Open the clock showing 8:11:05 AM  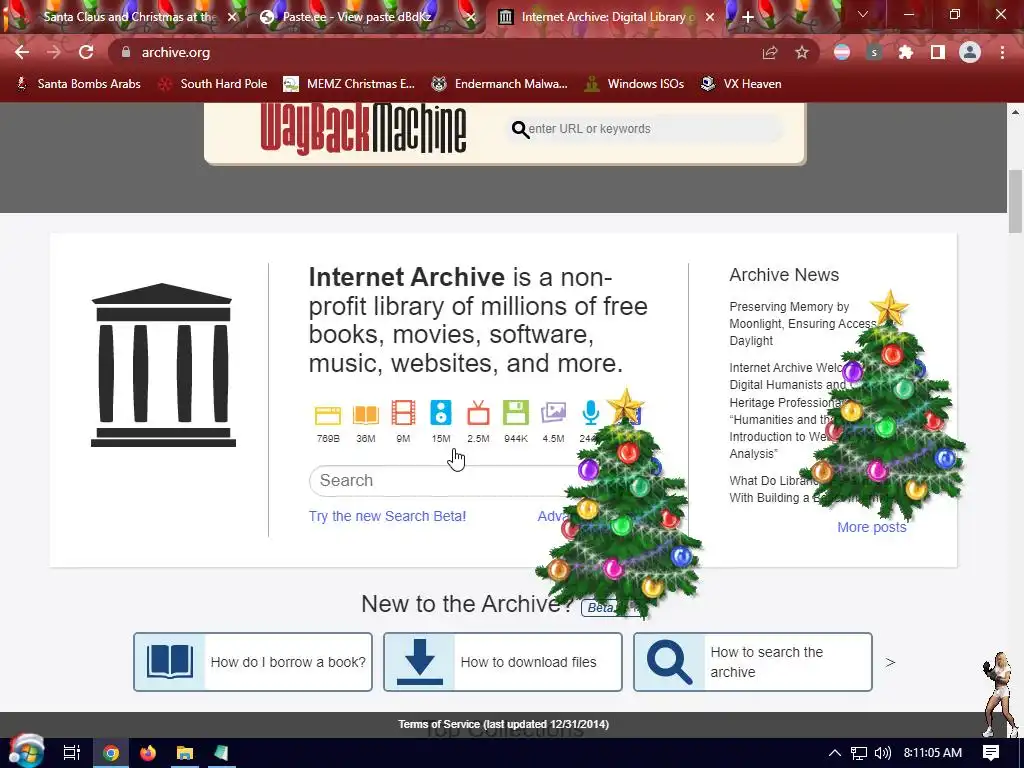click(x=933, y=753)
